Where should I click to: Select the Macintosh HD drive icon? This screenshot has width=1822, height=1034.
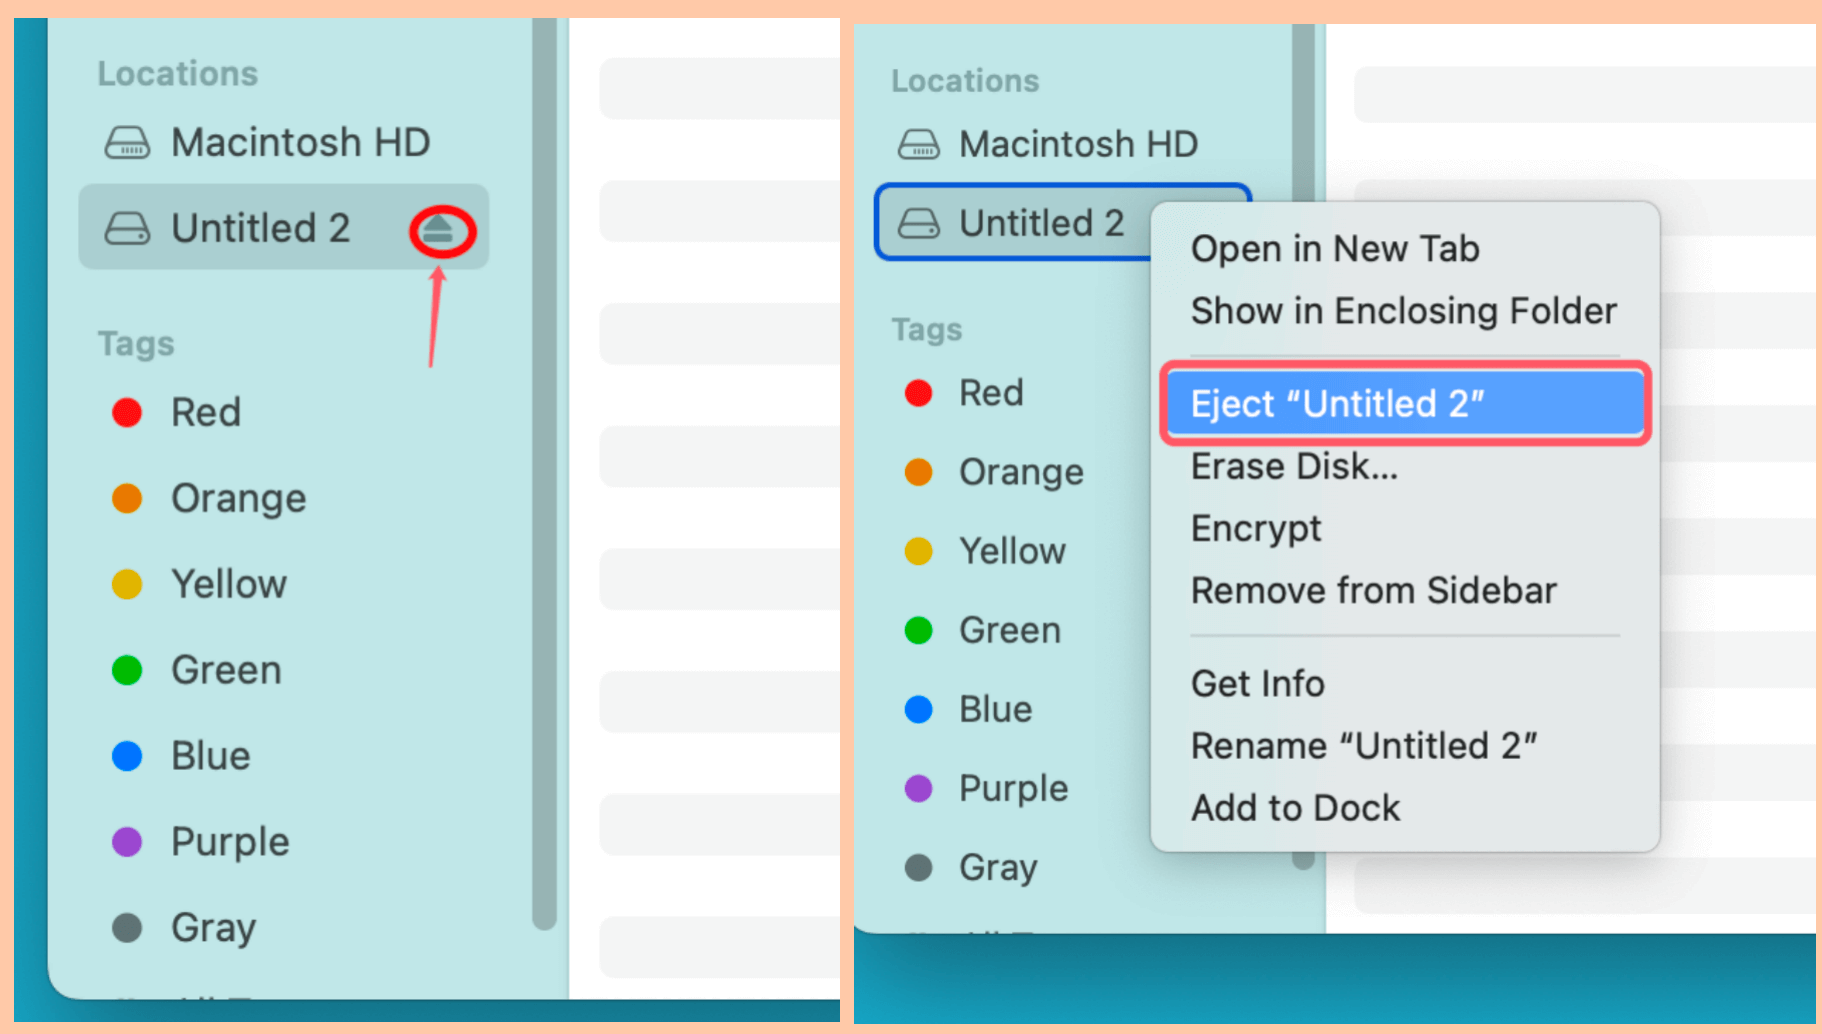127,142
